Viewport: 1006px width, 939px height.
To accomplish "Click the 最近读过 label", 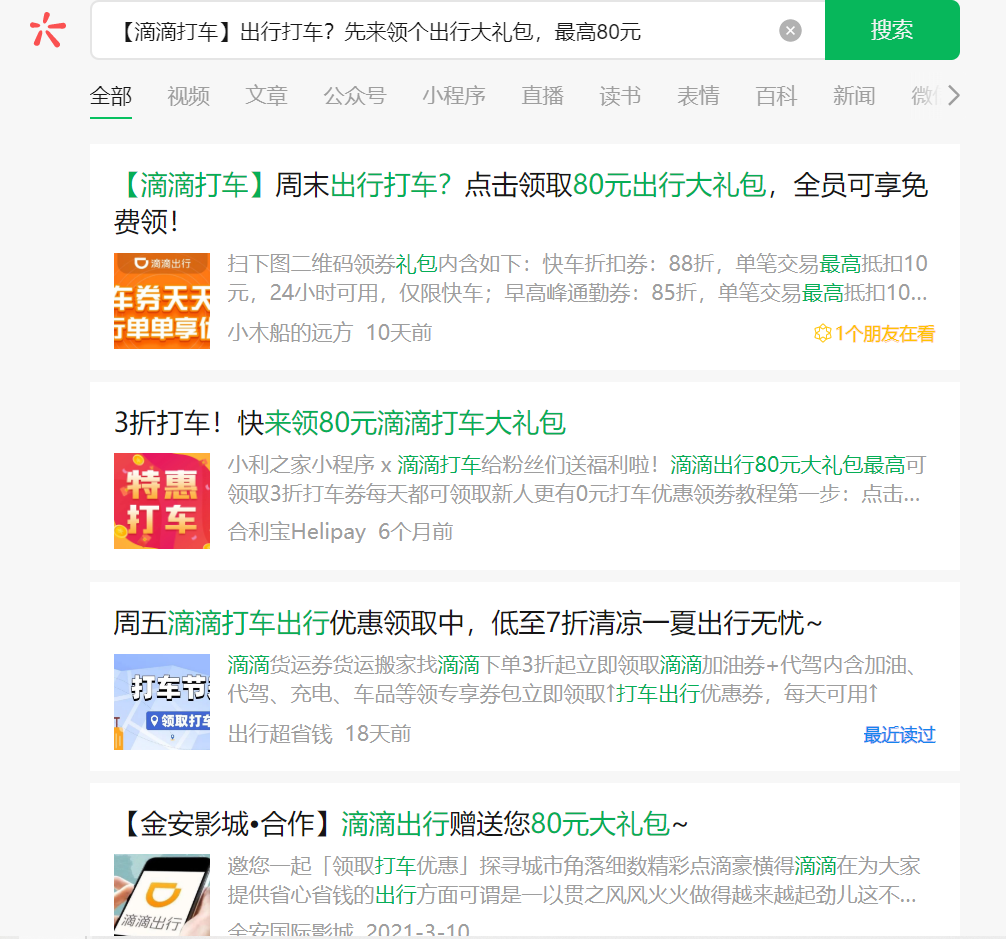I will [x=899, y=735].
